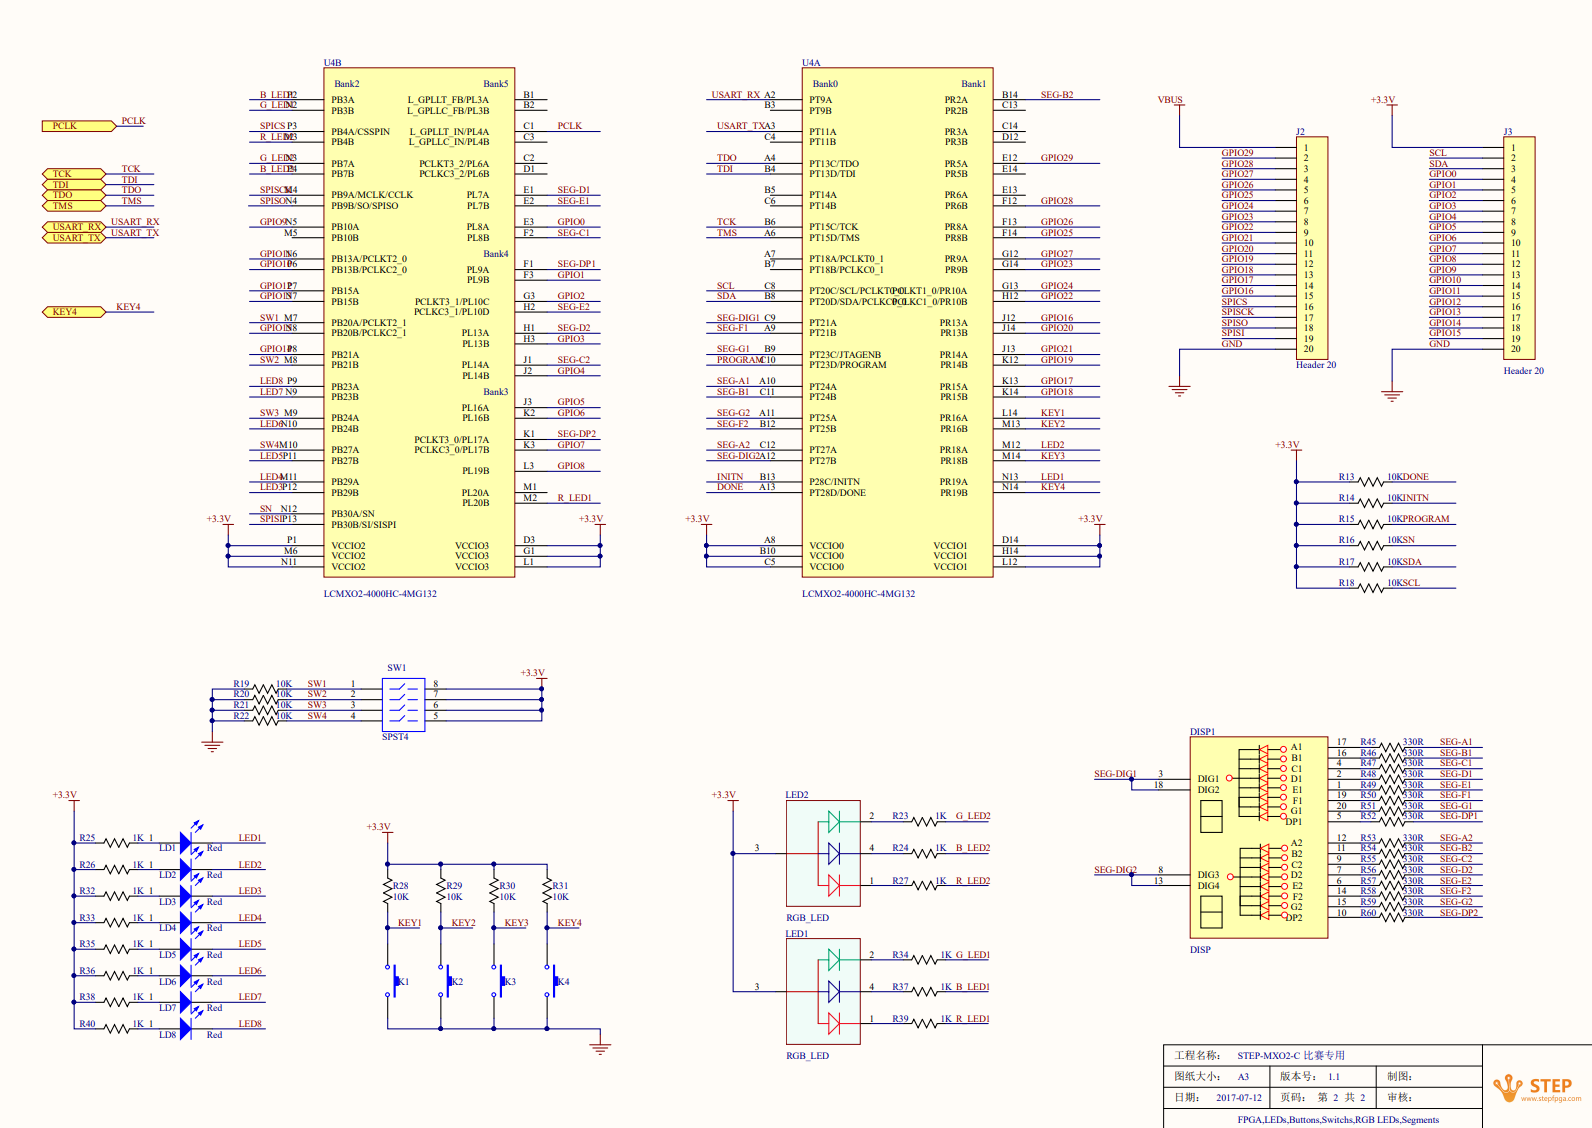Select resistor R25 for LED1
Viewport: 1592px width, 1128px height.
point(118,843)
